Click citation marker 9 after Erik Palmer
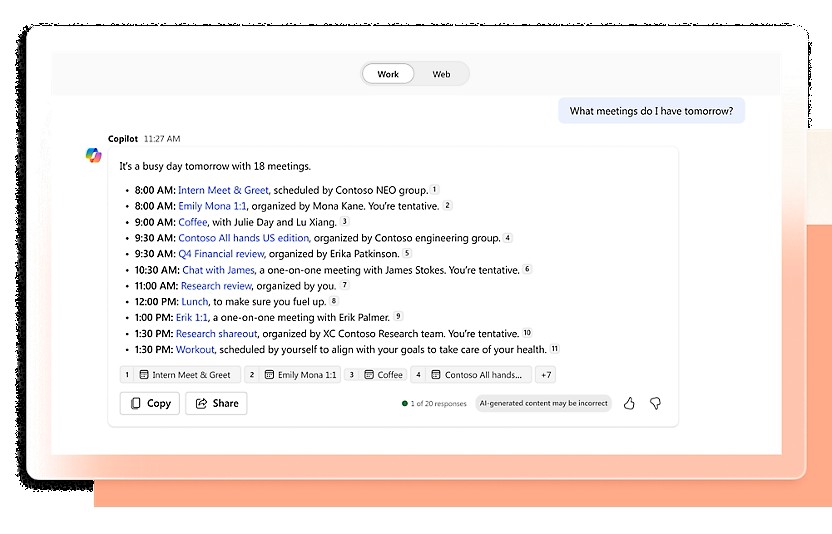This screenshot has width=832, height=534. click(x=398, y=316)
